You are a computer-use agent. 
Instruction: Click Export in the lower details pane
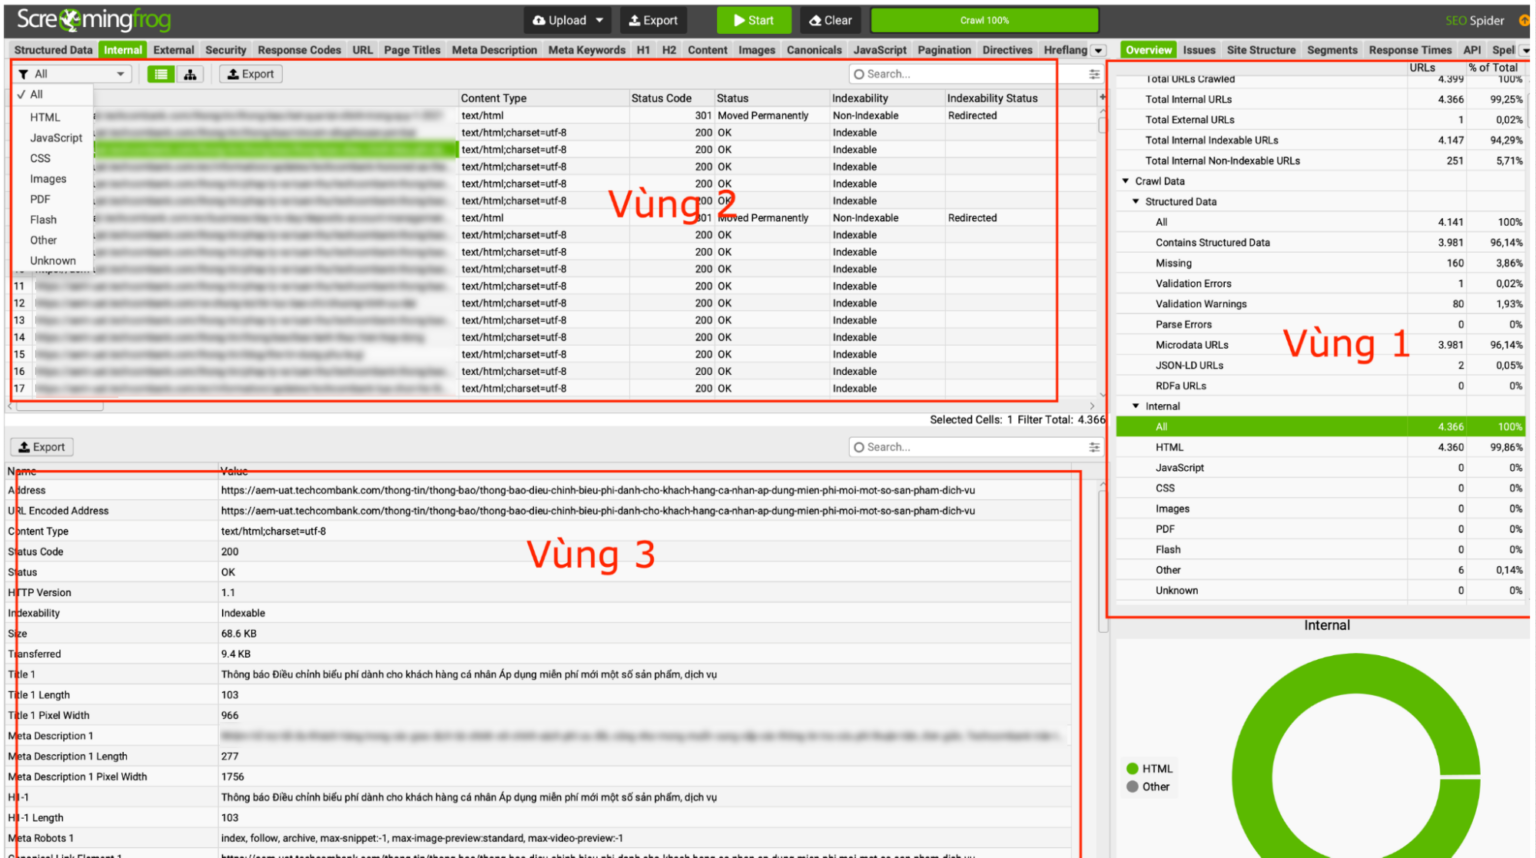click(41, 446)
